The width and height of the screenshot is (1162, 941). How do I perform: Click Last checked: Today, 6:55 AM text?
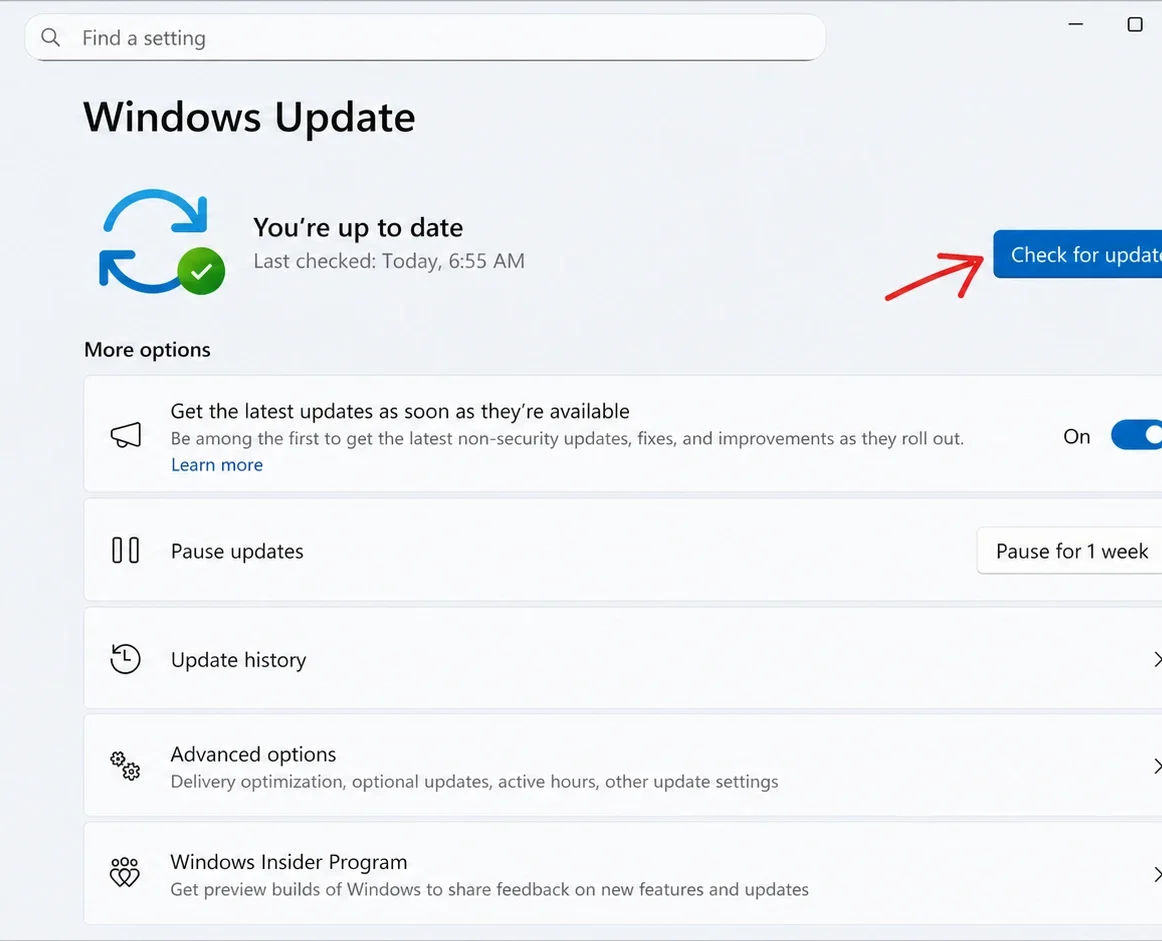click(x=389, y=261)
